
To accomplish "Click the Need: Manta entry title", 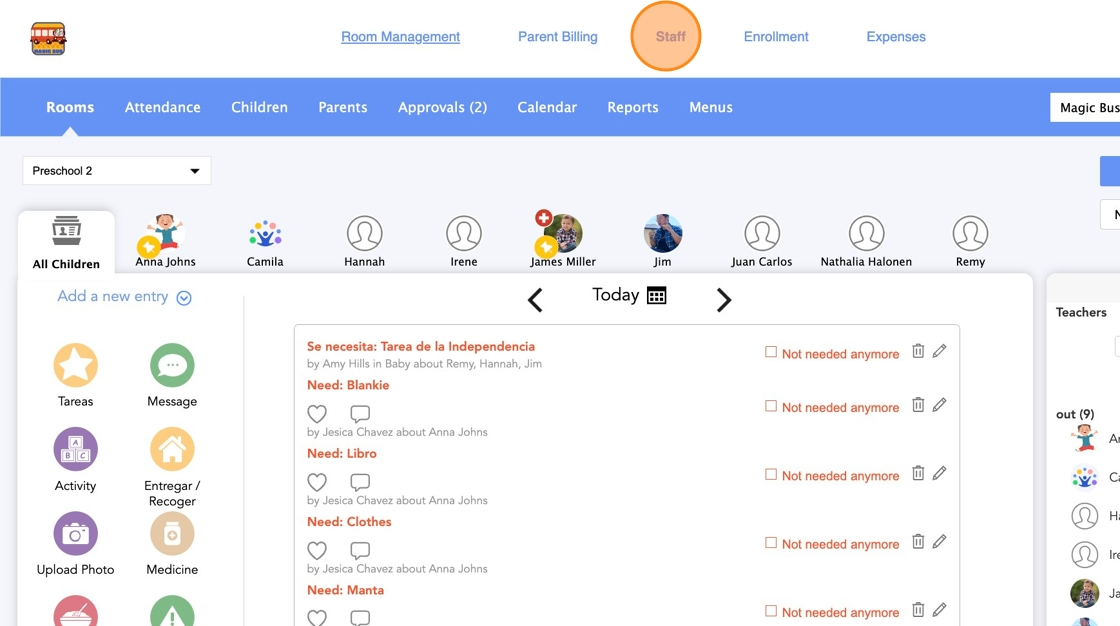I will 346,590.
